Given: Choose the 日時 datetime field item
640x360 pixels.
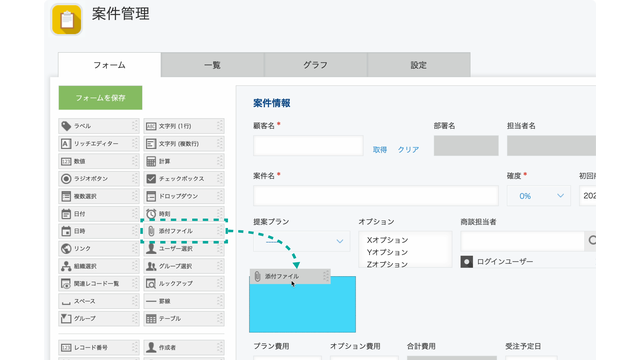Looking at the screenshot, I should point(99,231).
